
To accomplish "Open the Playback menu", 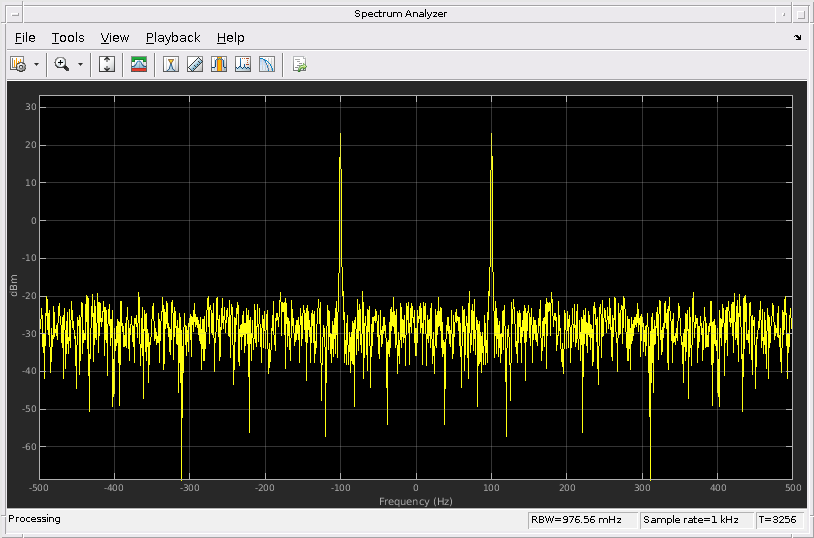I will point(173,38).
